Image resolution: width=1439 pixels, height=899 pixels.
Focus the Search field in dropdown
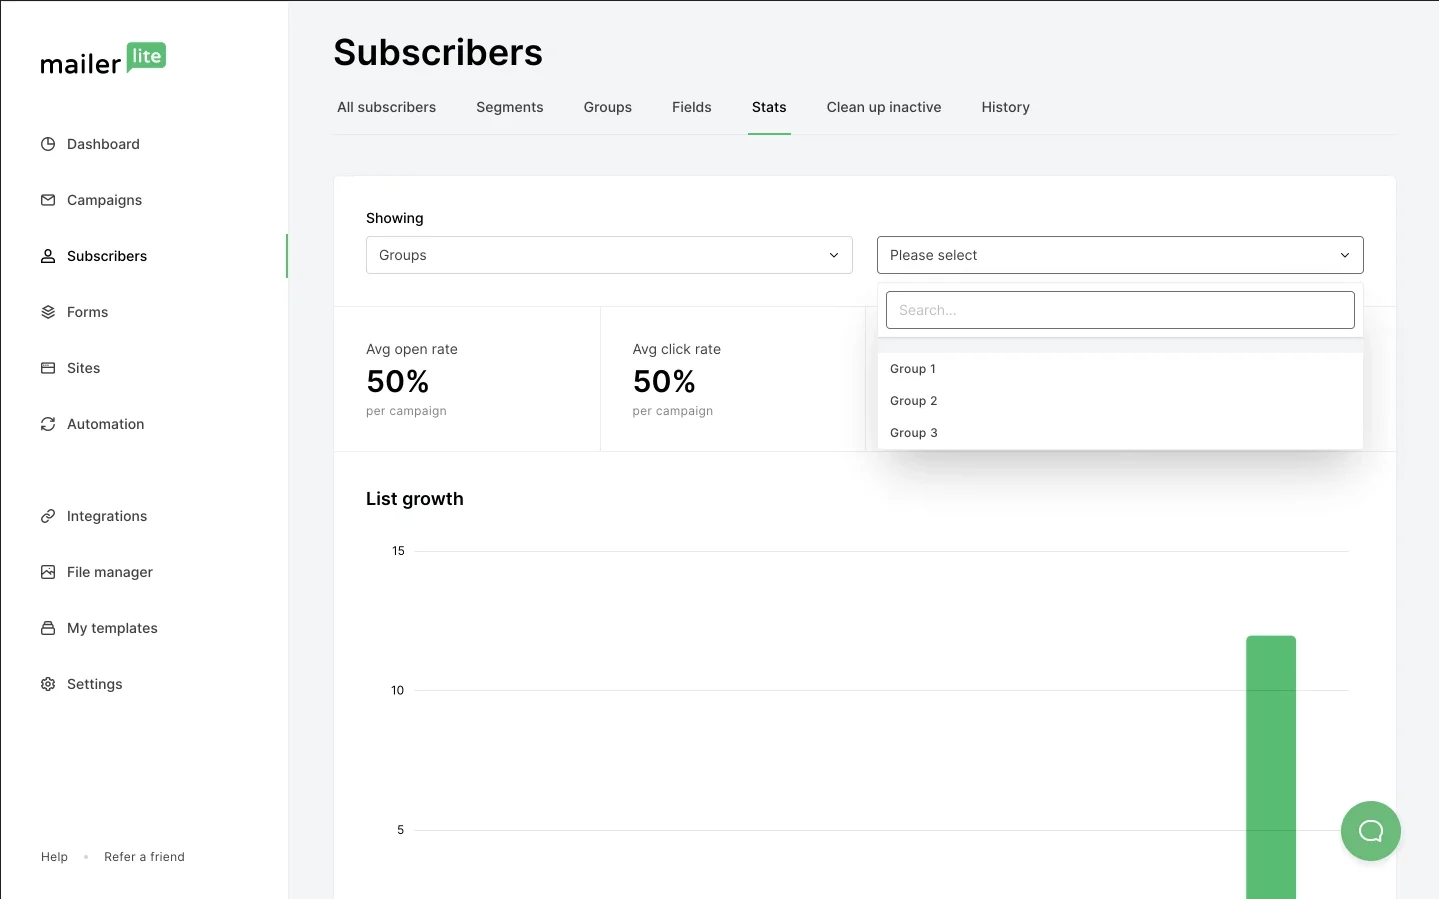[x=1120, y=310]
